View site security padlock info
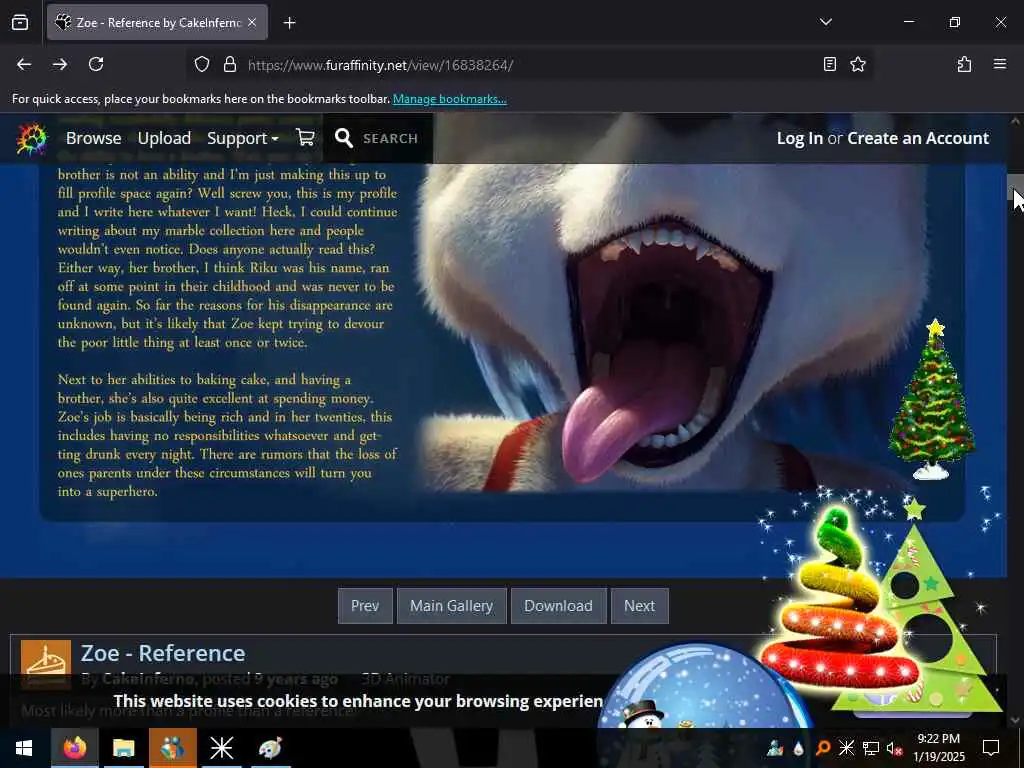Image resolution: width=1024 pixels, height=768 pixels. [x=229, y=64]
